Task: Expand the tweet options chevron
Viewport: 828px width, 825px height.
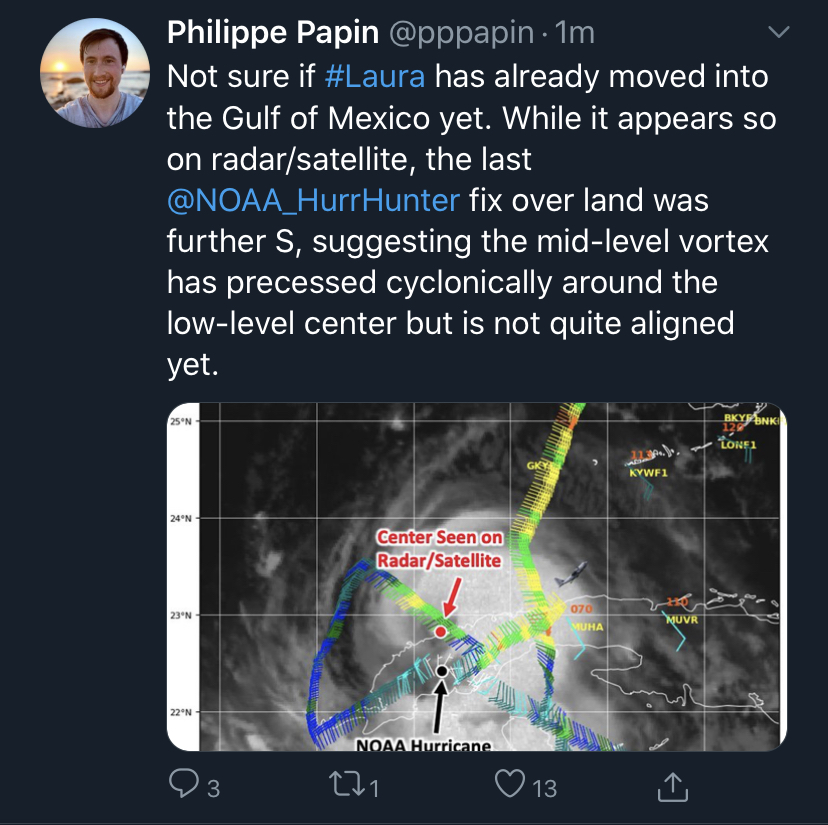Action: (778, 34)
